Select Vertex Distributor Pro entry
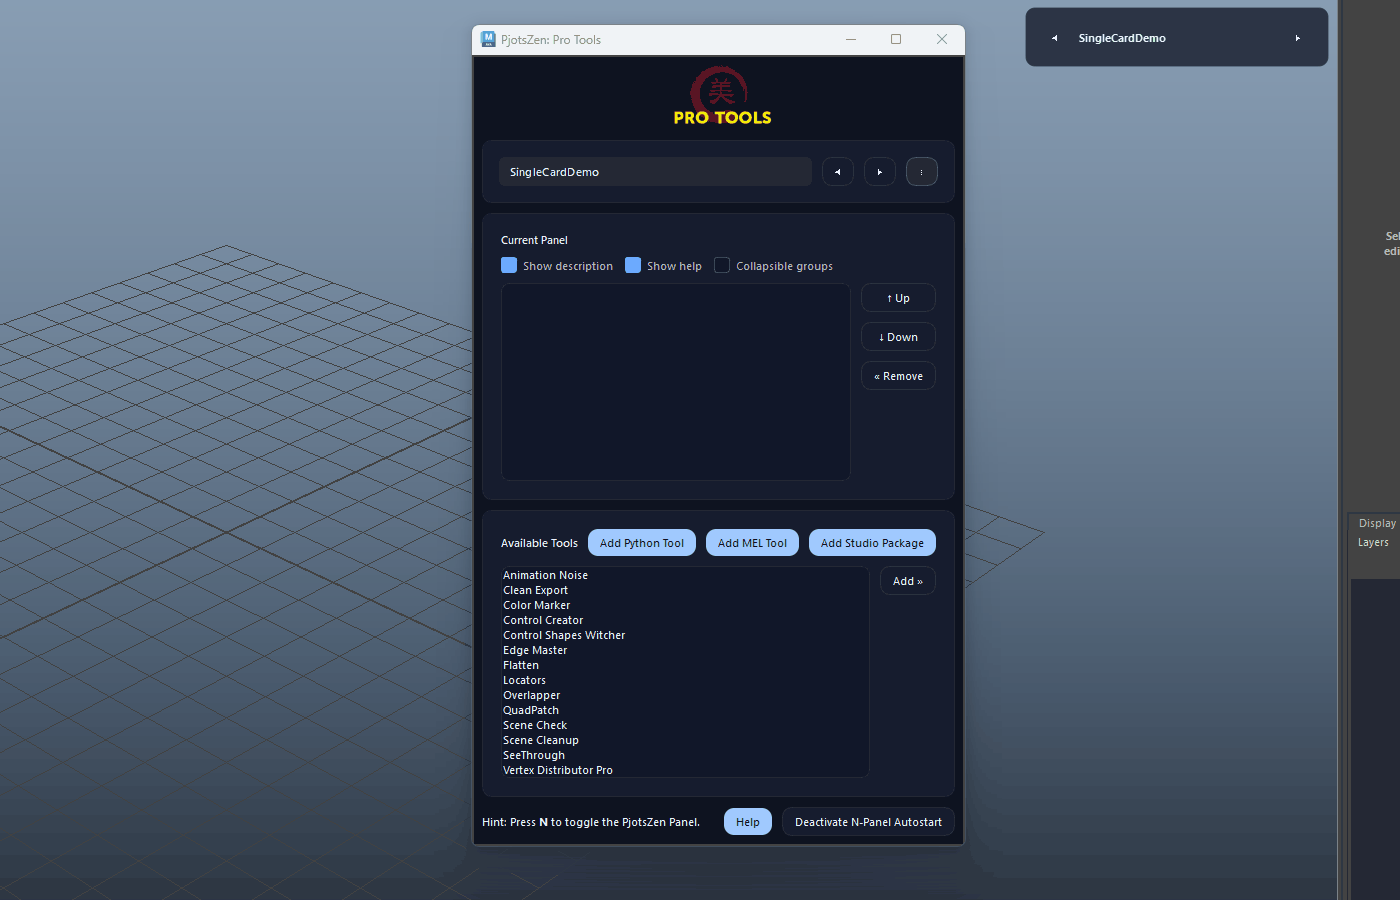This screenshot has height=900, width=1400. click(x=558, y=770)
